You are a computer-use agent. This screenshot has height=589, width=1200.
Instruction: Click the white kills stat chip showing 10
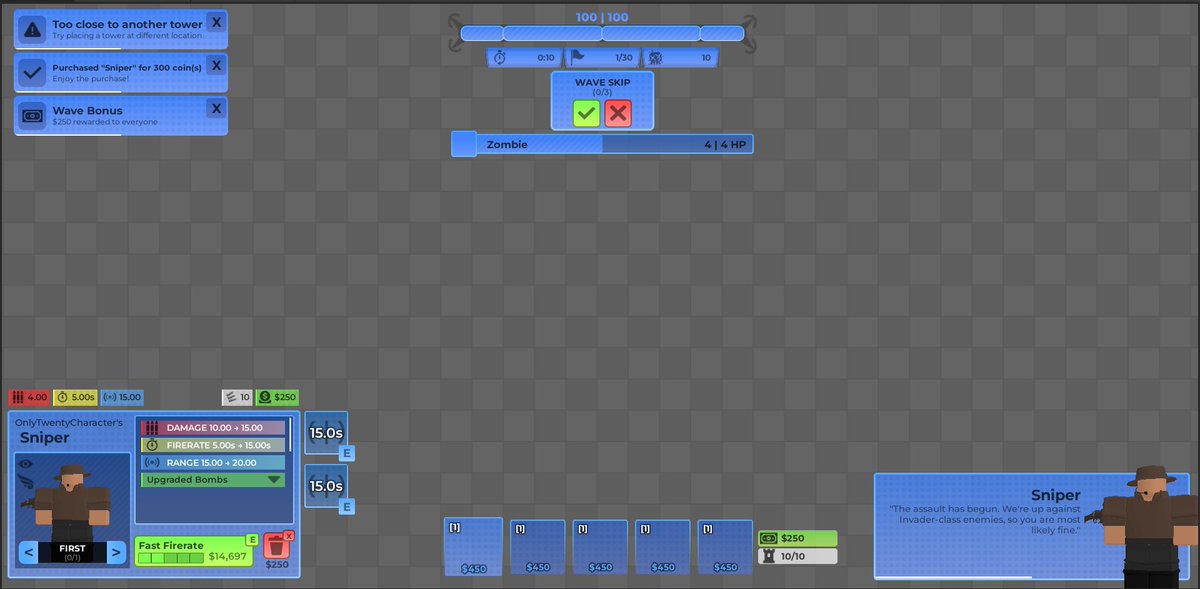[237, 397]
